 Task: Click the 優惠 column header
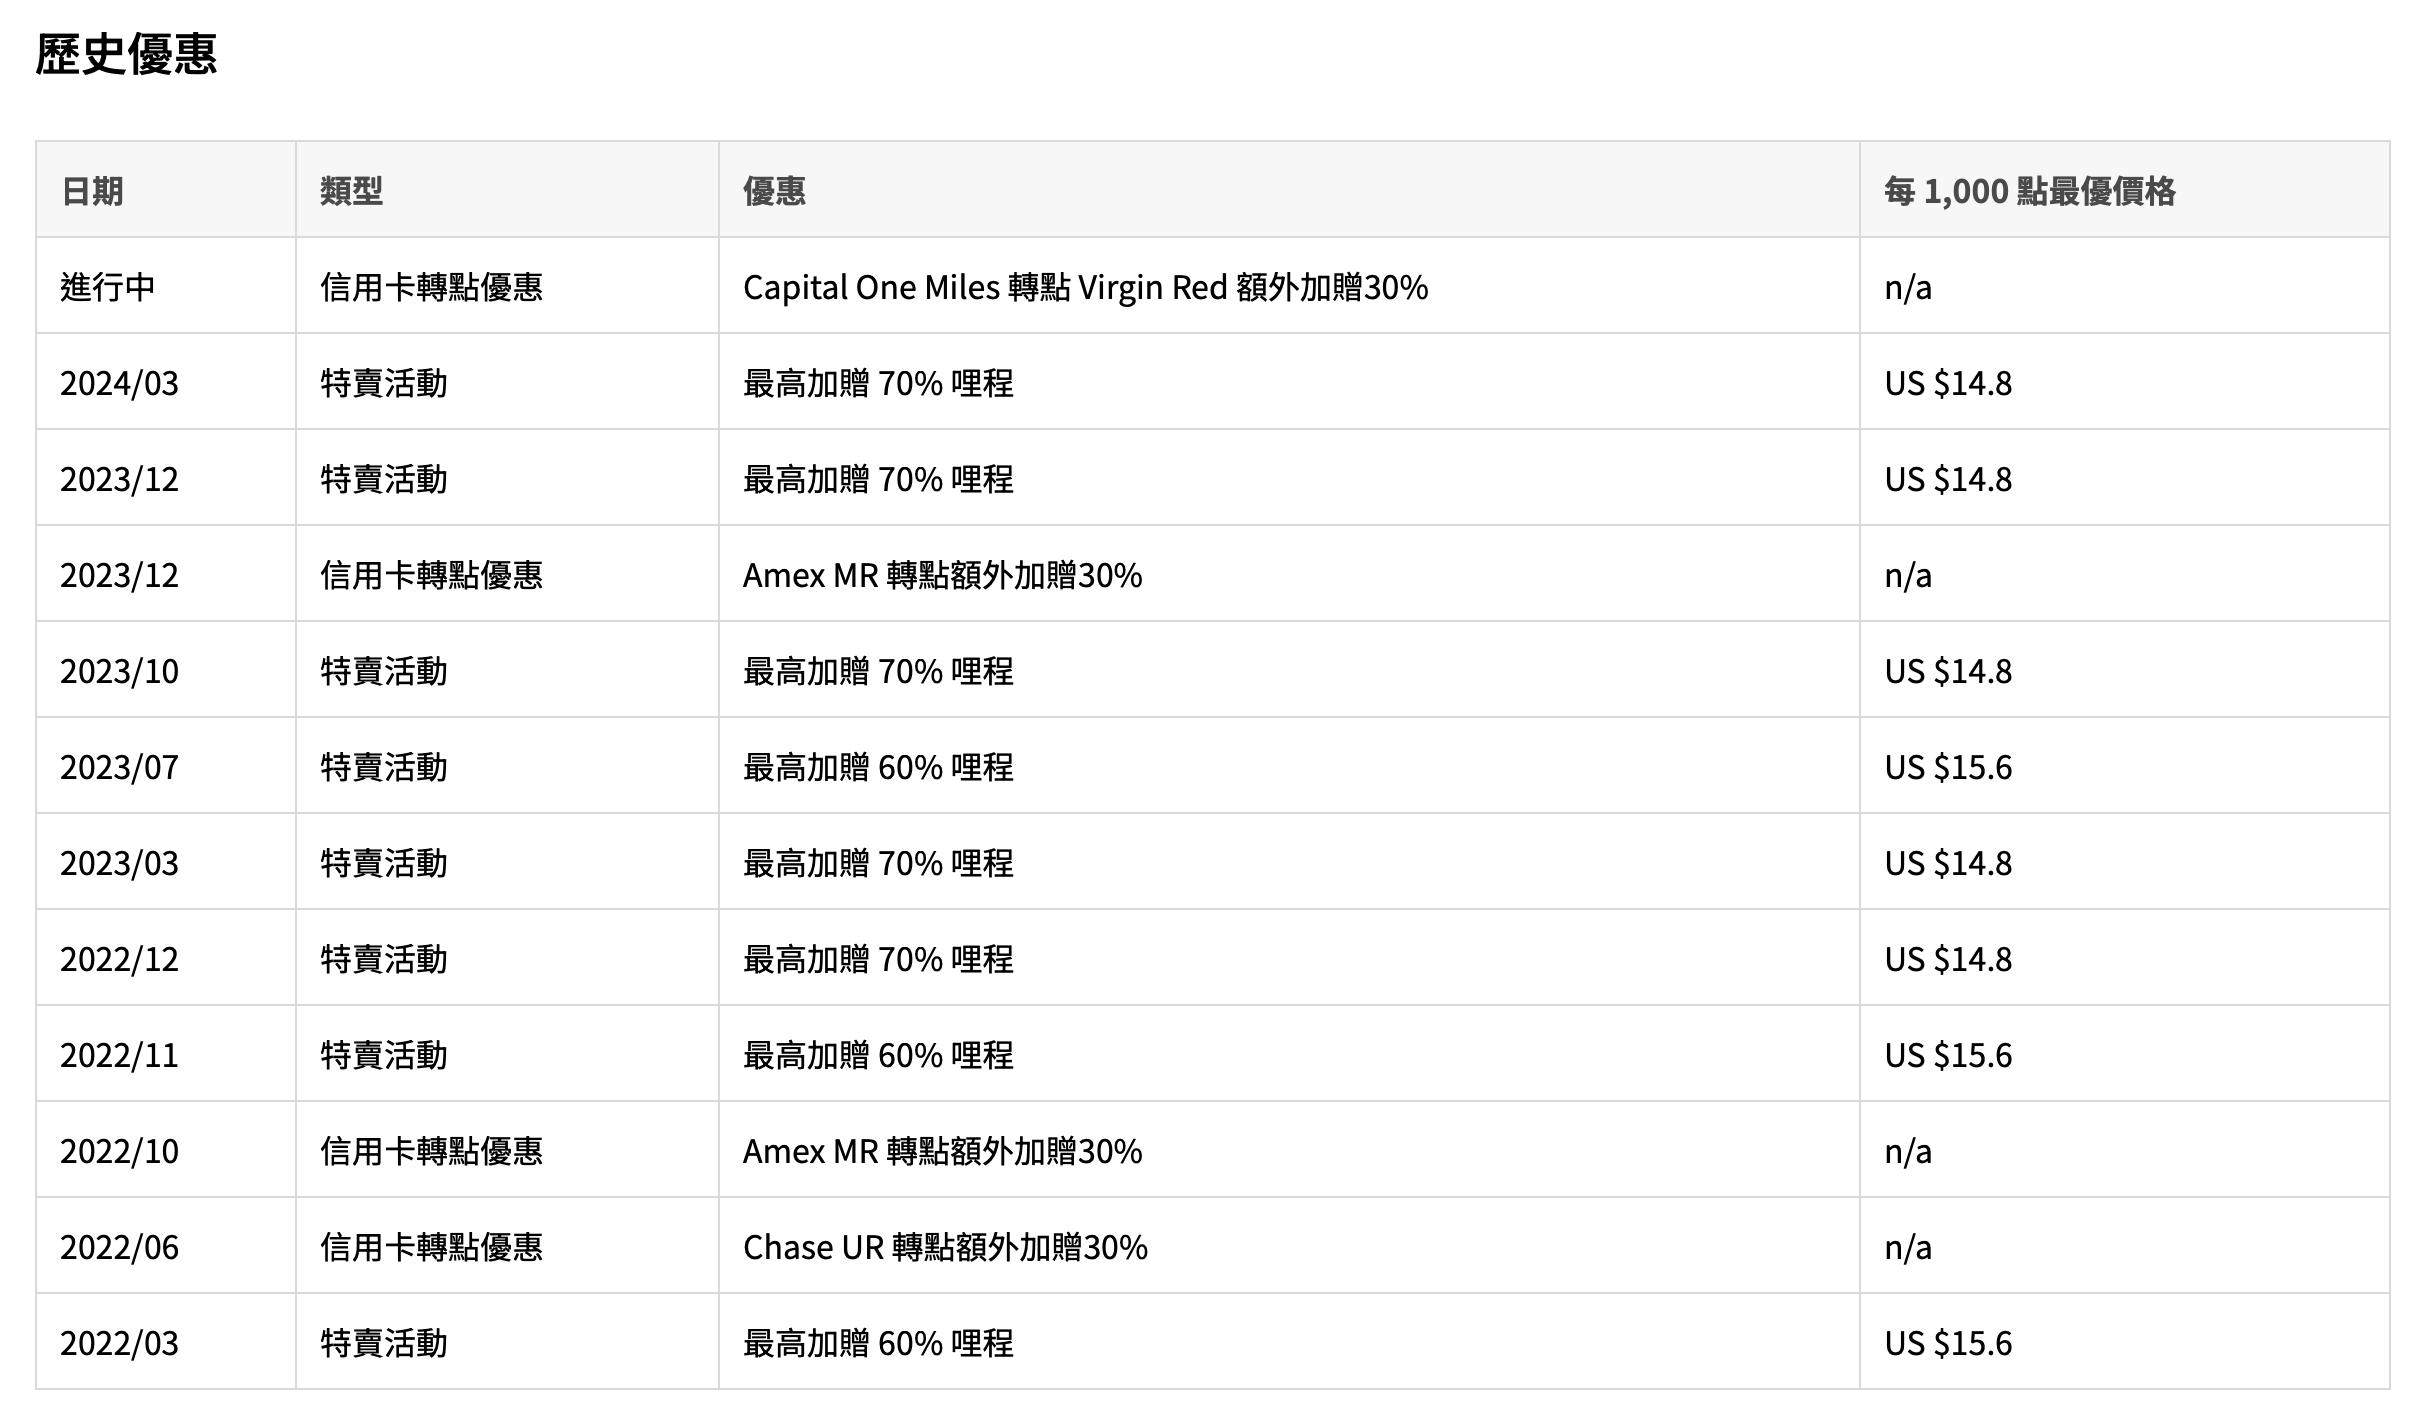(774, 191)
